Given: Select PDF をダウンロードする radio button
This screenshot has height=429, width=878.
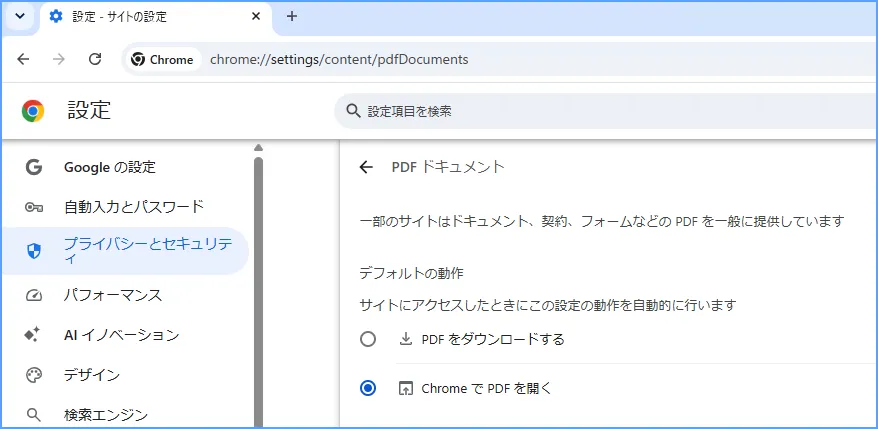Looking at the screenshot, I should click(x=368, y=339).
